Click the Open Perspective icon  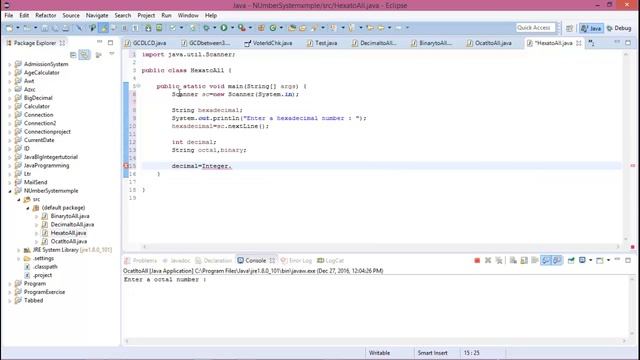[569, 28]
